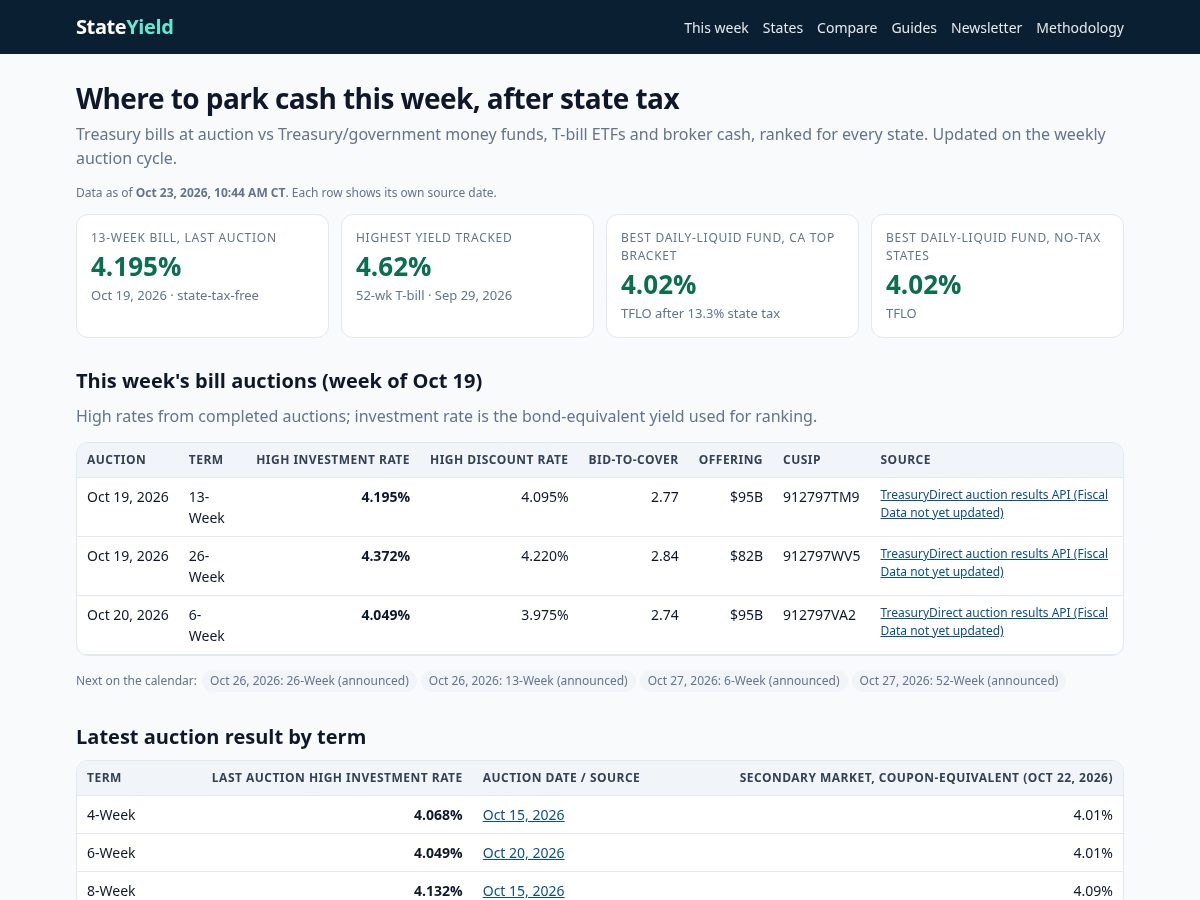Image resolution: width=1200 pixels, height=900 pixels.
Task: Select the Oct 27, 2026: 52-Week (announced) chip
Action: point(959,680)
